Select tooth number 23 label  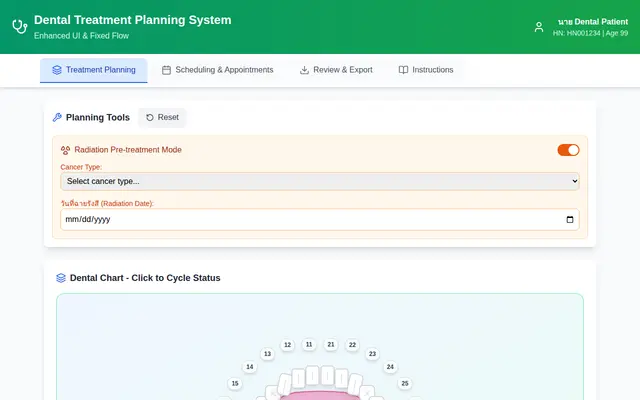coord(372,354)
